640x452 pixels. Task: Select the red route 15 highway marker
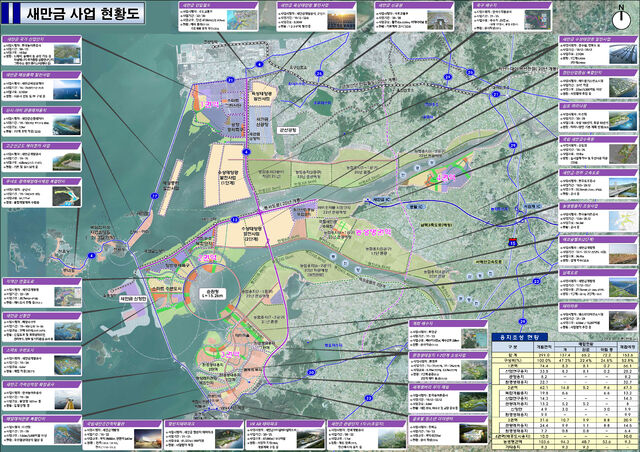512,241
